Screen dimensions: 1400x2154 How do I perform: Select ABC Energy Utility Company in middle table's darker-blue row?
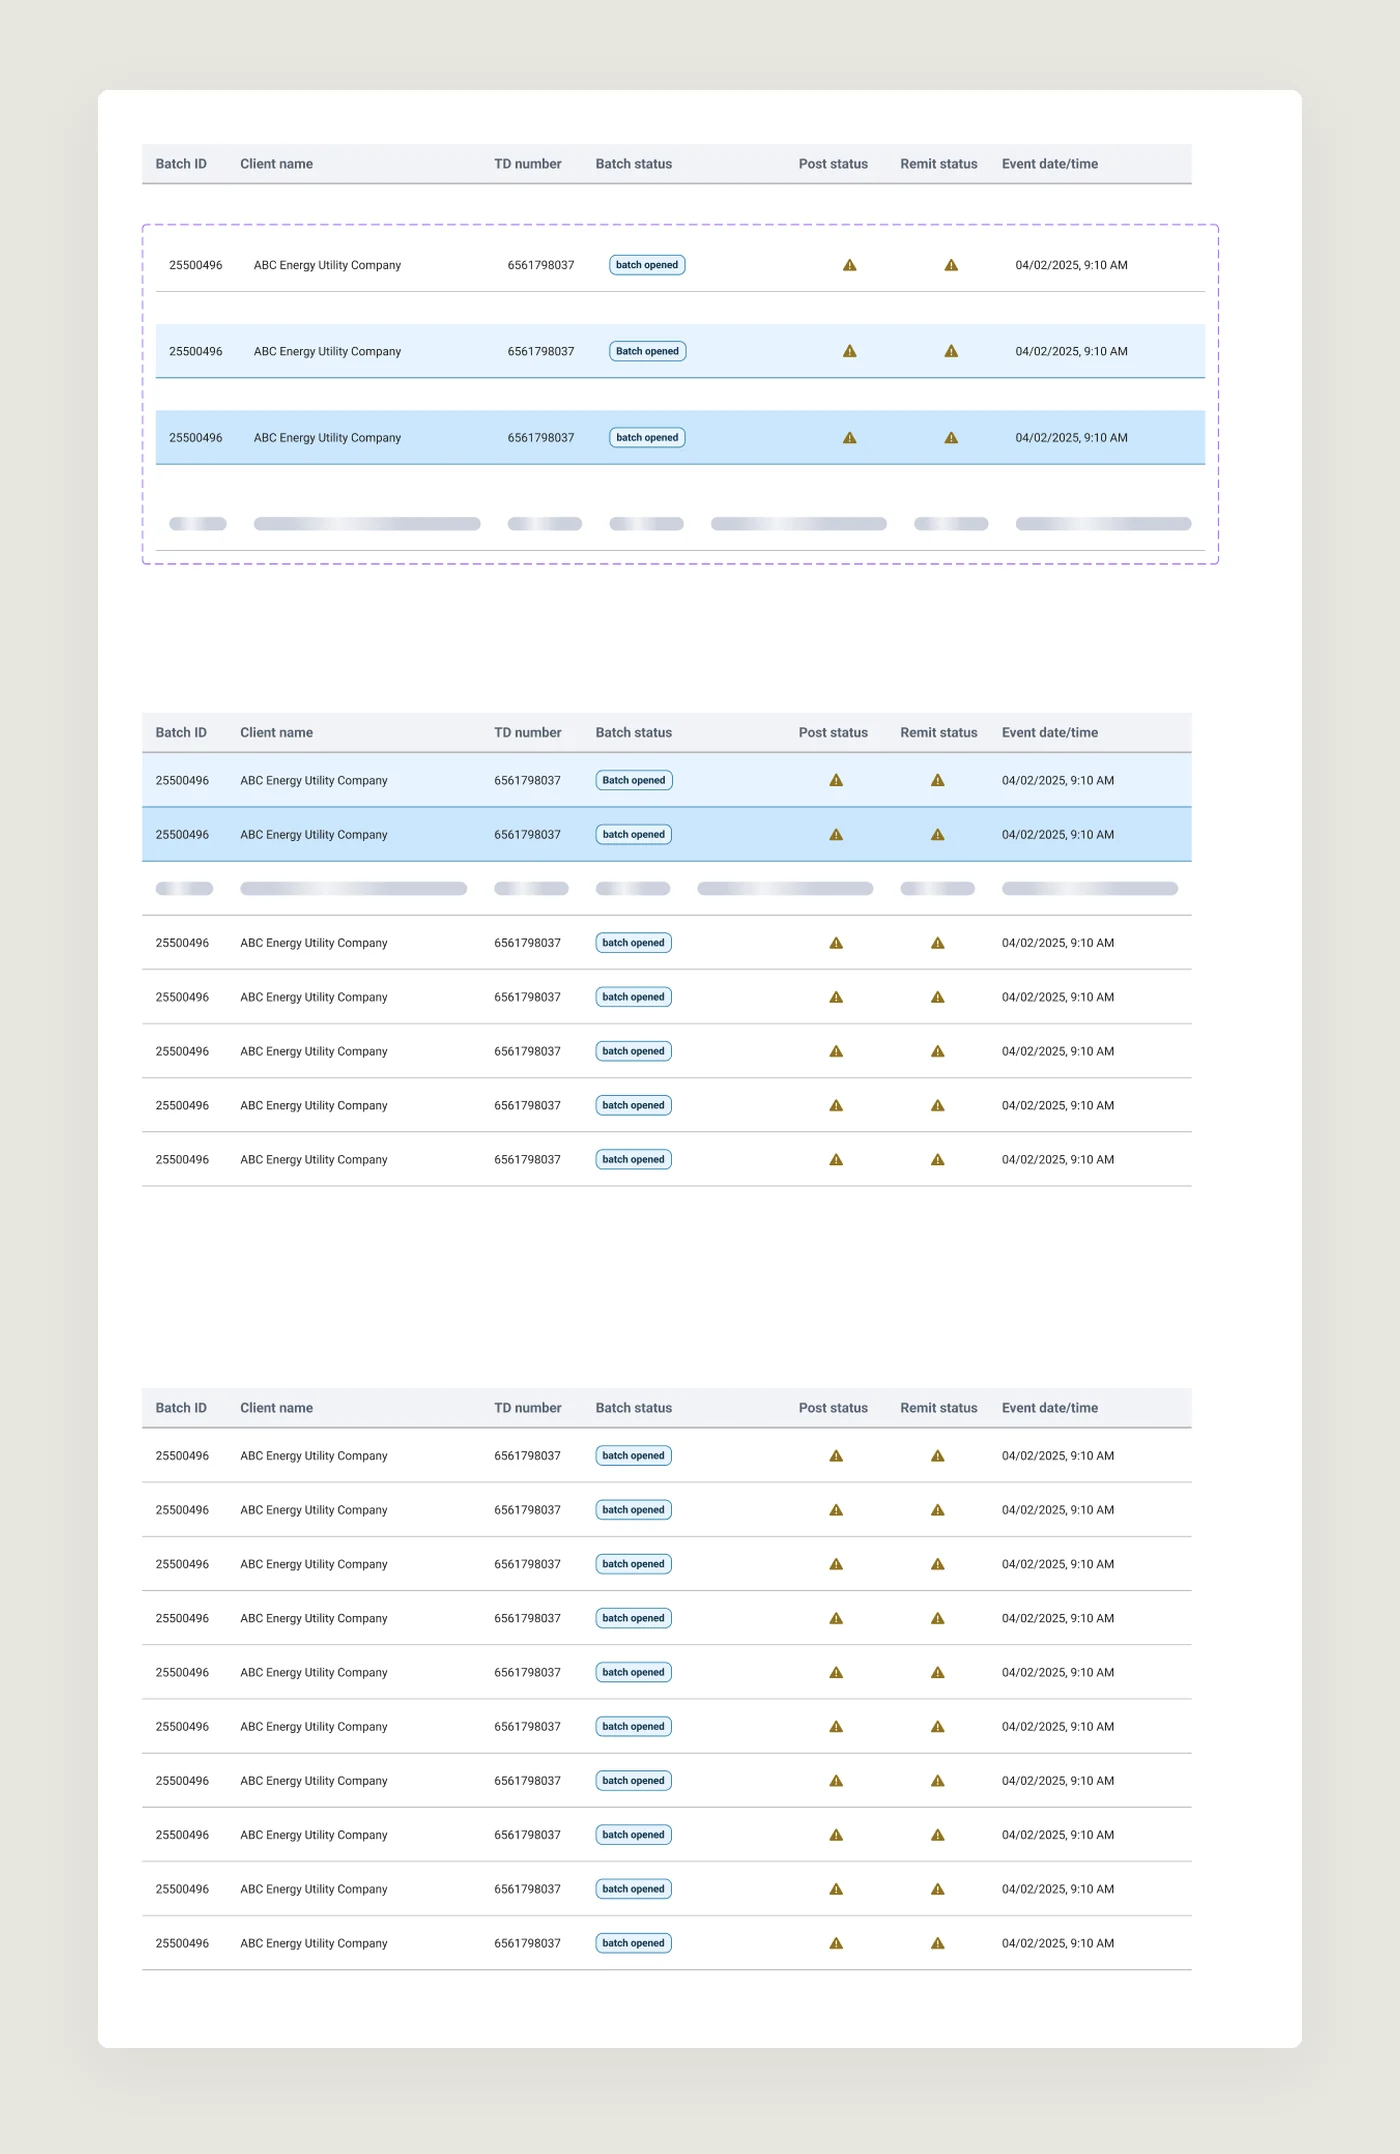point(314,835)
